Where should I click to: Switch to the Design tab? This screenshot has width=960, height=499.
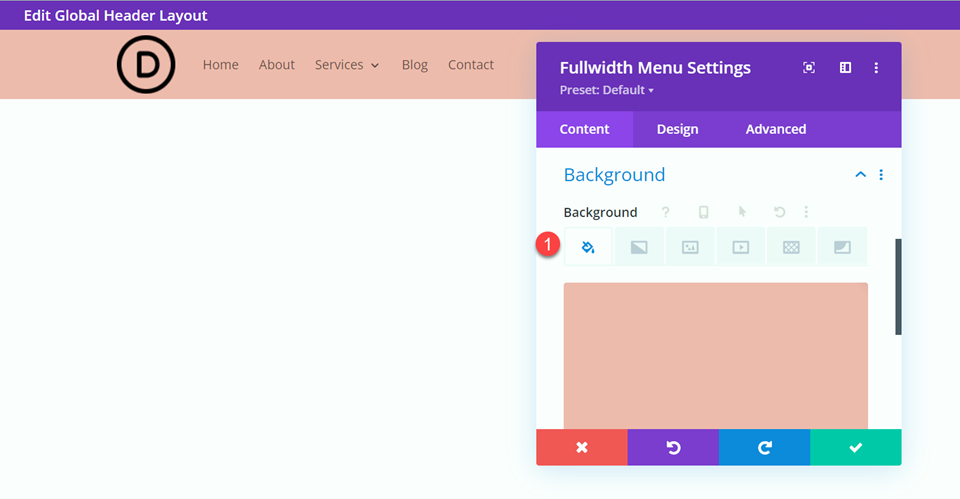pyautogui.click(x=677, y=129)
